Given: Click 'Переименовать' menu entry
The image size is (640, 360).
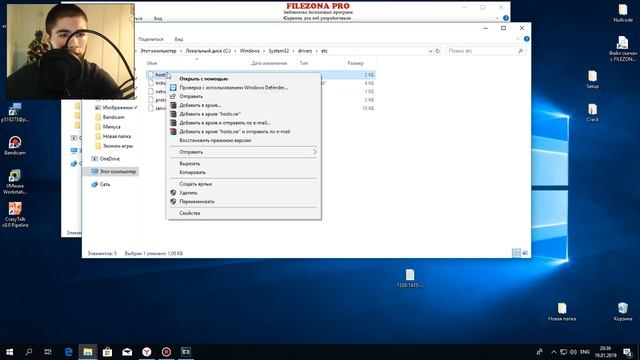Looking at the screenshot, I should (197, 202).
